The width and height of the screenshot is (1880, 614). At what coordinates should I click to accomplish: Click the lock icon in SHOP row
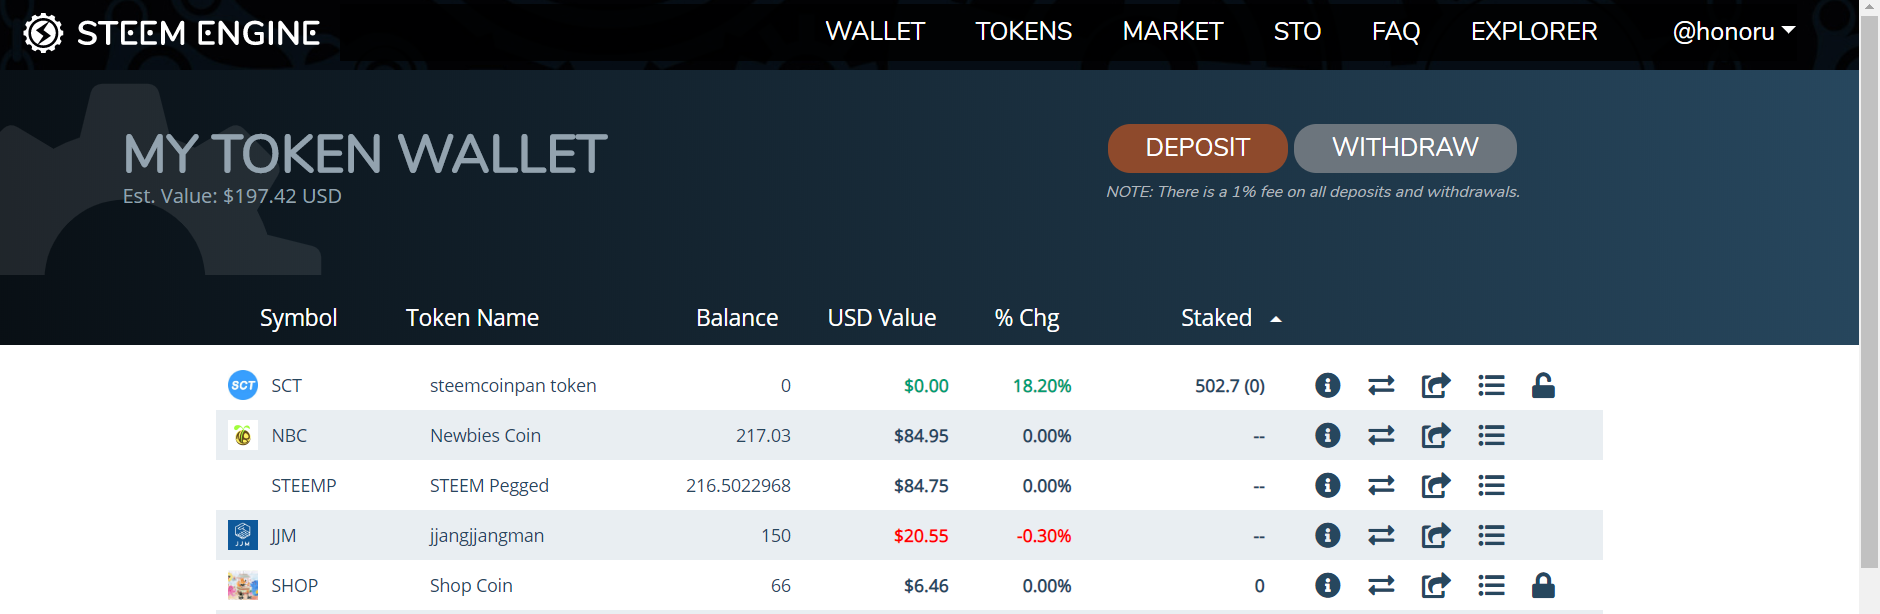click(1543, 585)
